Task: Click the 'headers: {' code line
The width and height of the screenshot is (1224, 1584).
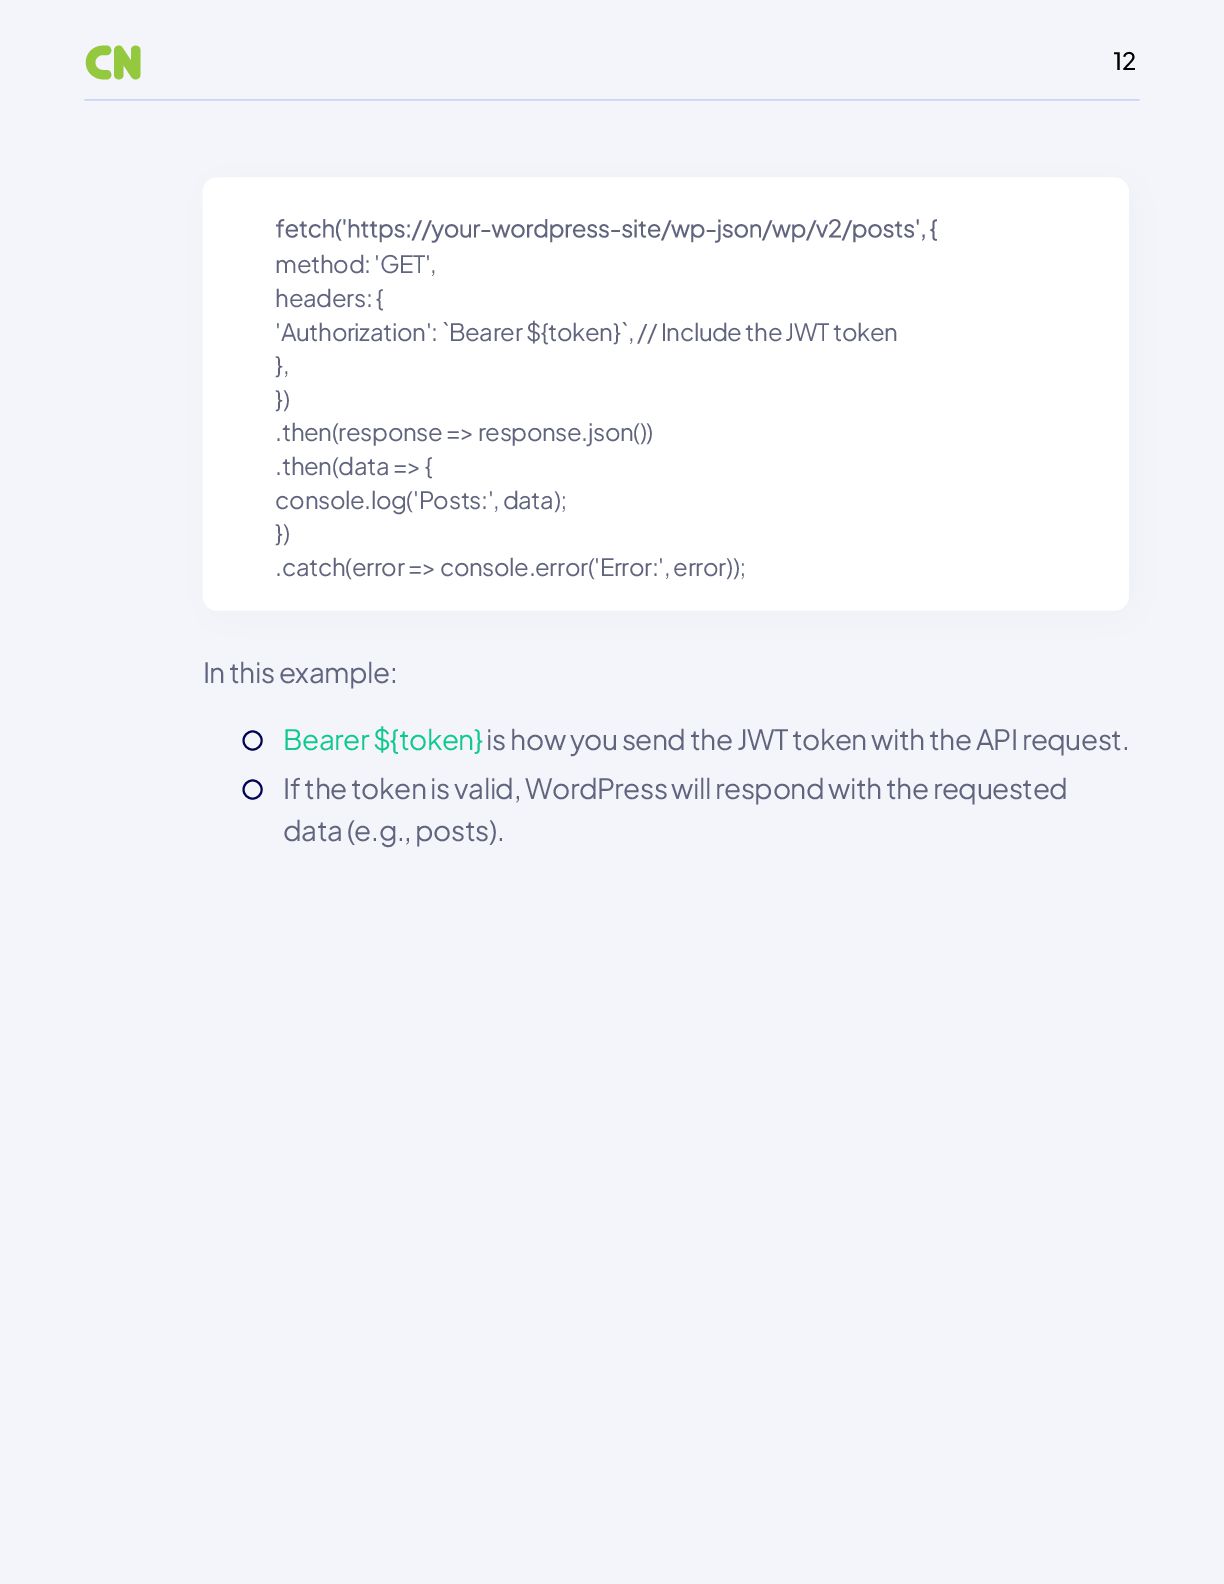Action: click(329, 298)
